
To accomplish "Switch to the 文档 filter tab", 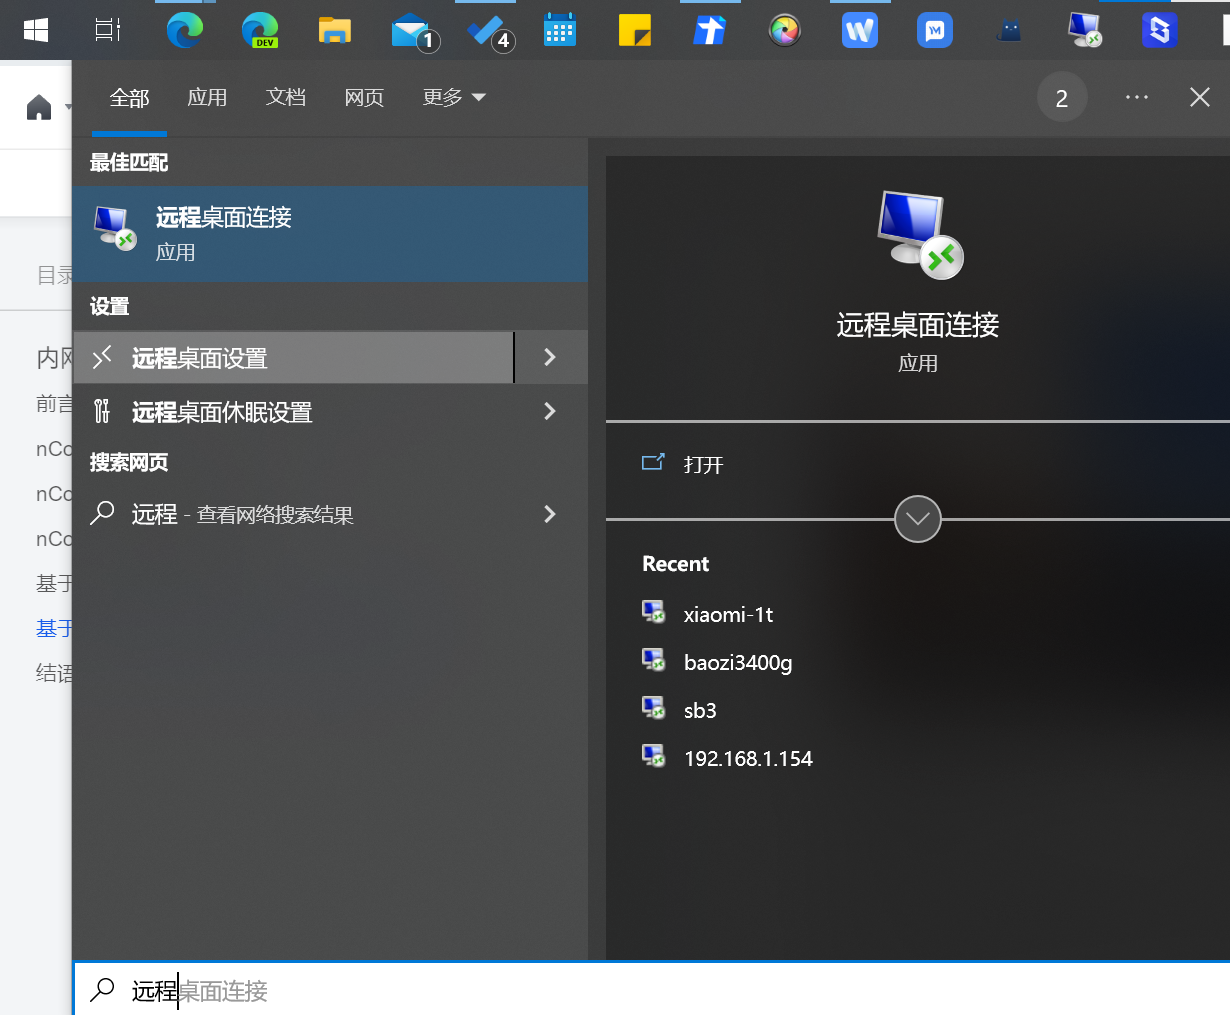I will pyautogui.click(x=286, y=97).
